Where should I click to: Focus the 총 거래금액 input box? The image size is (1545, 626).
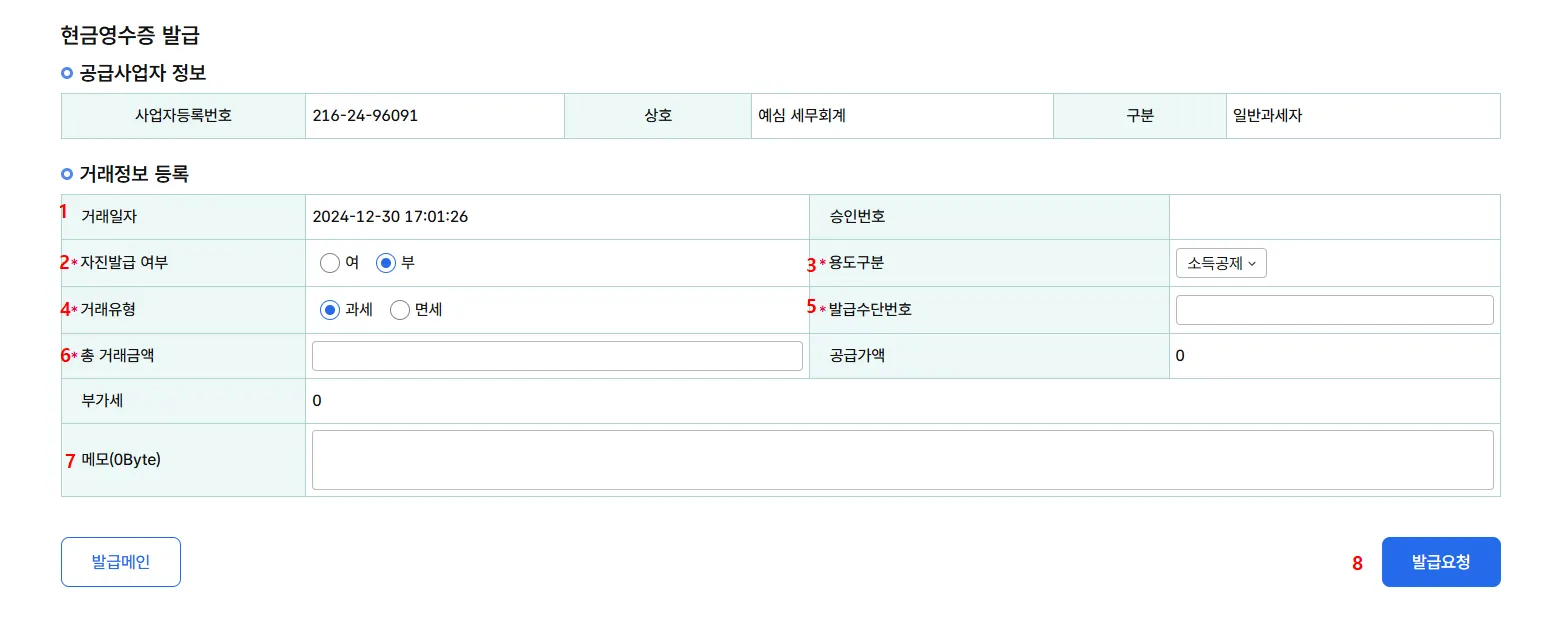coord(557,356)
